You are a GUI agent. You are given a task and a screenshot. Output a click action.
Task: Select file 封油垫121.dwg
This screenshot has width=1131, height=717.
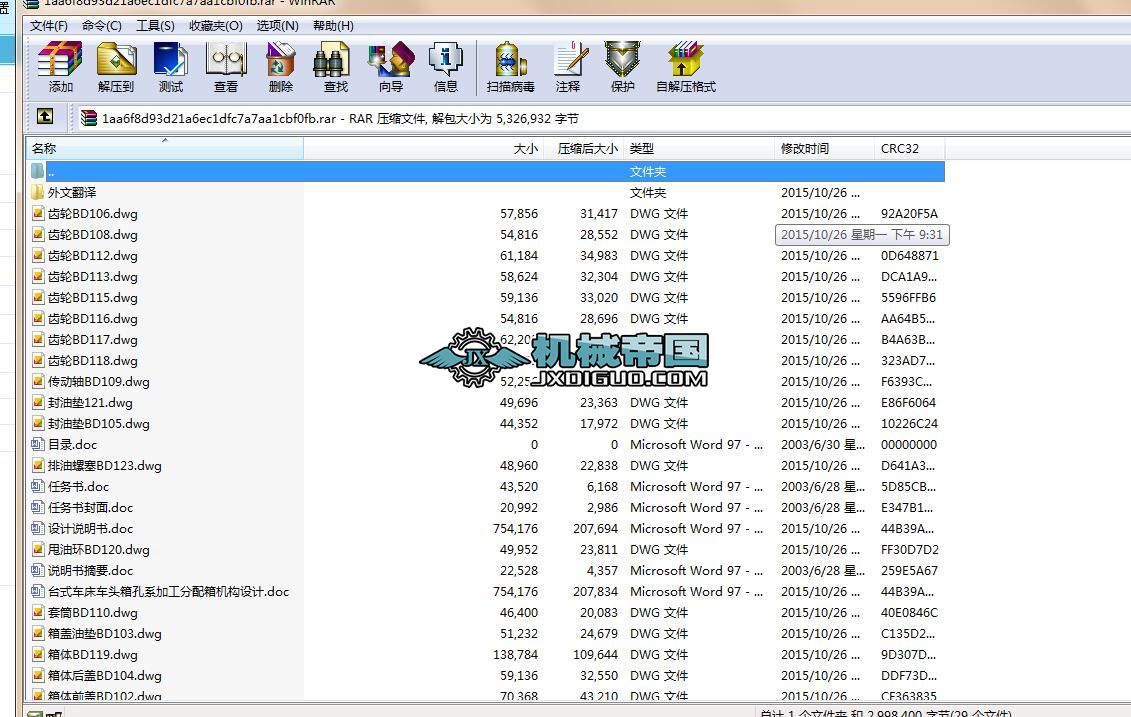click(90, 403)
